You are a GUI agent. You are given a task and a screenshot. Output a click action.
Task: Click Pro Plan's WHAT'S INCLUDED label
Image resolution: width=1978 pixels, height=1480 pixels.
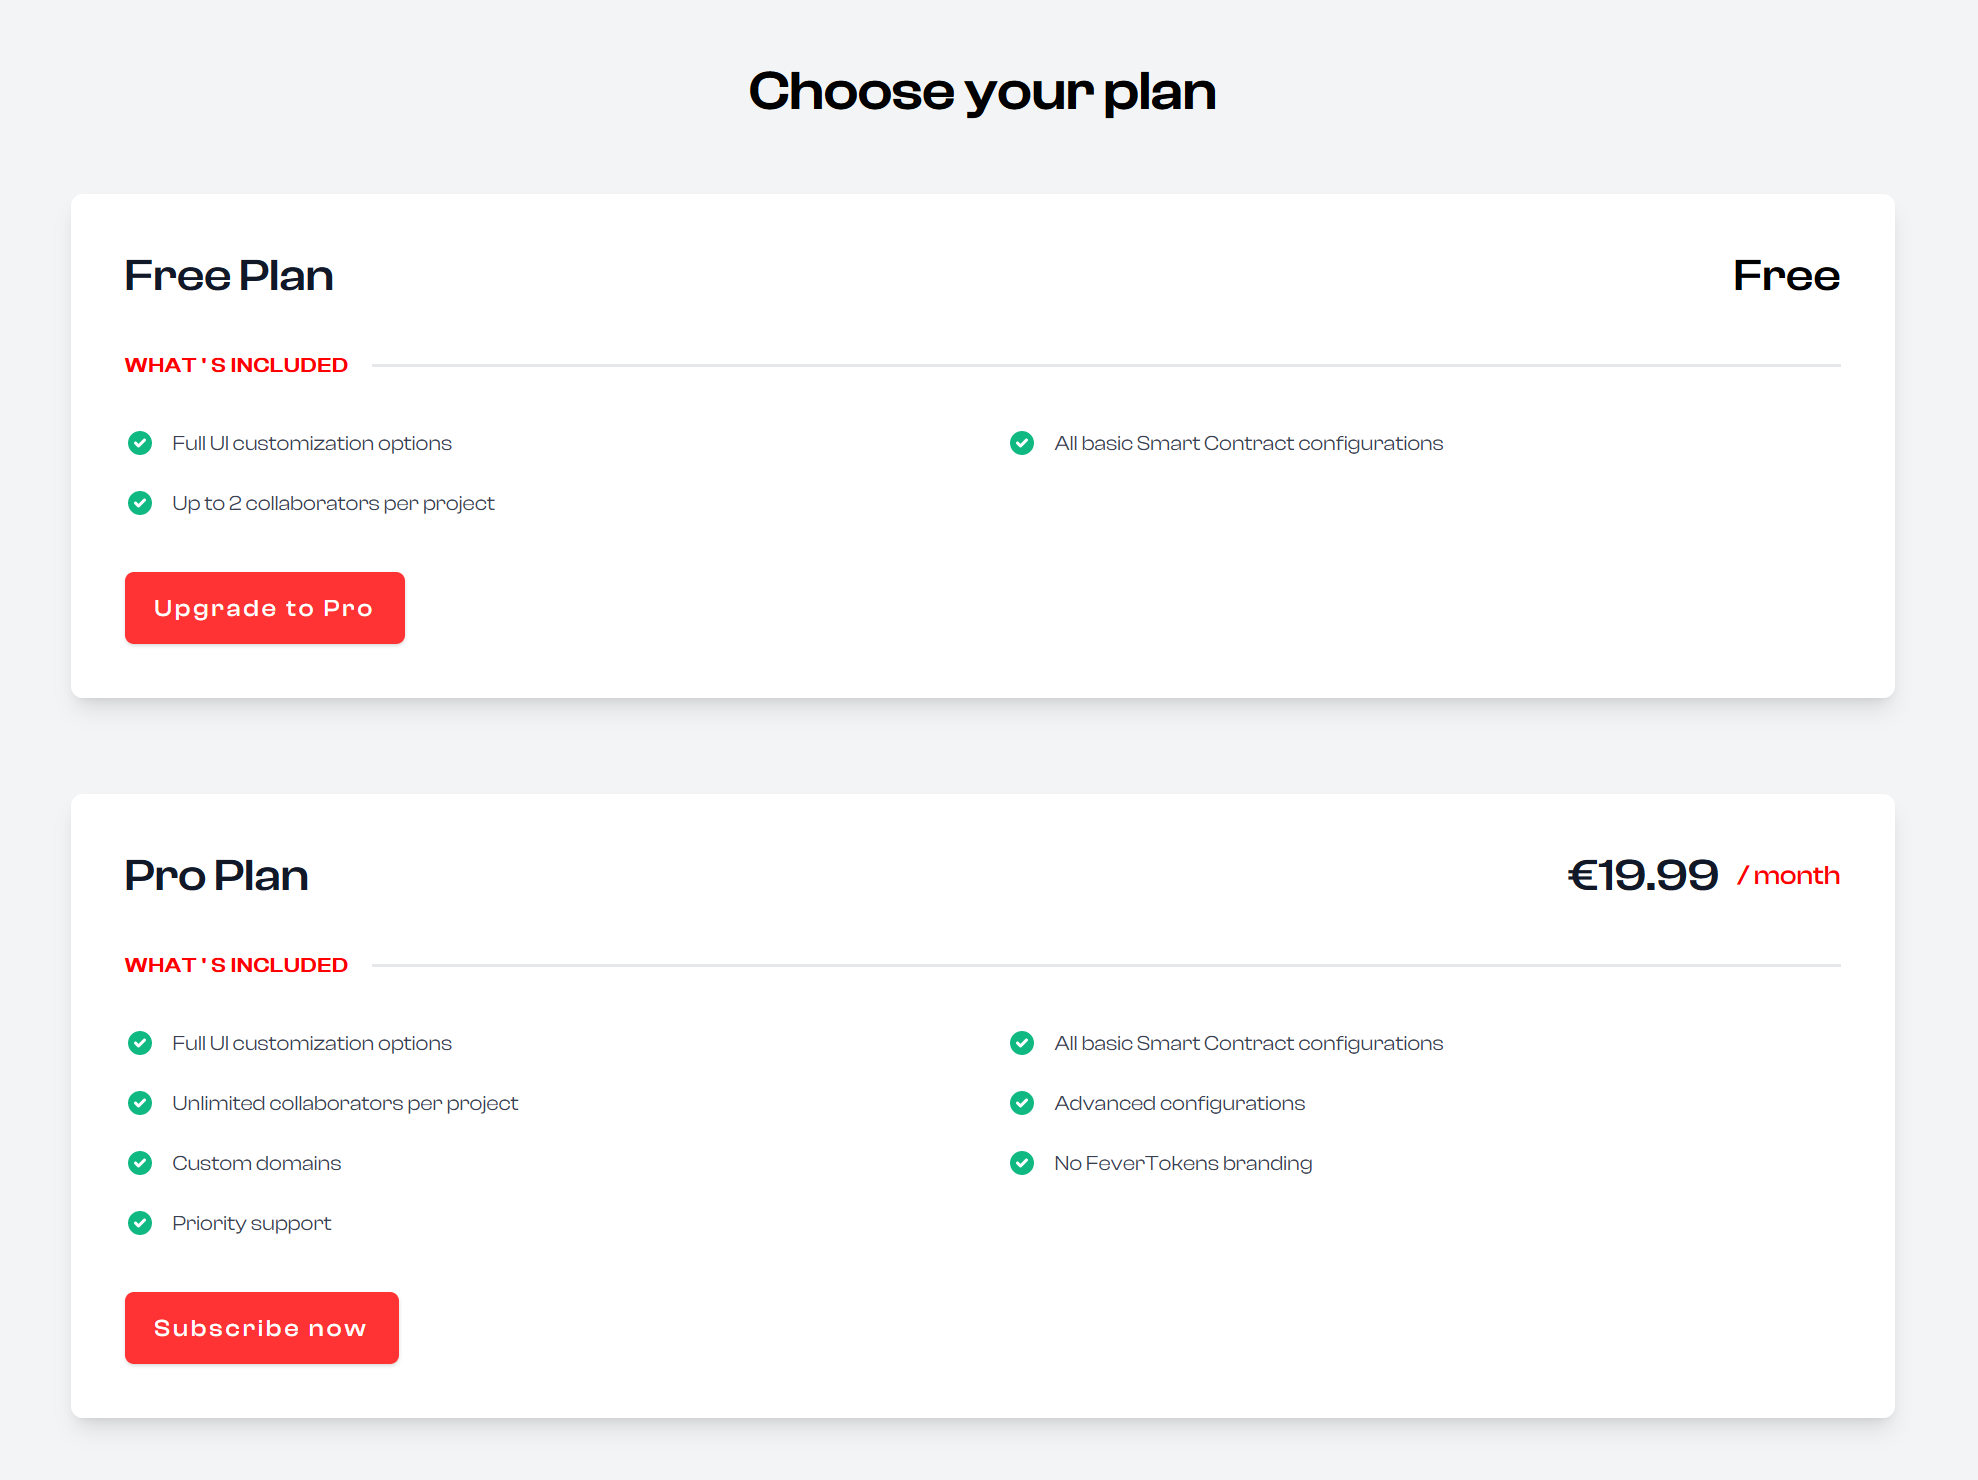[236, 965]
